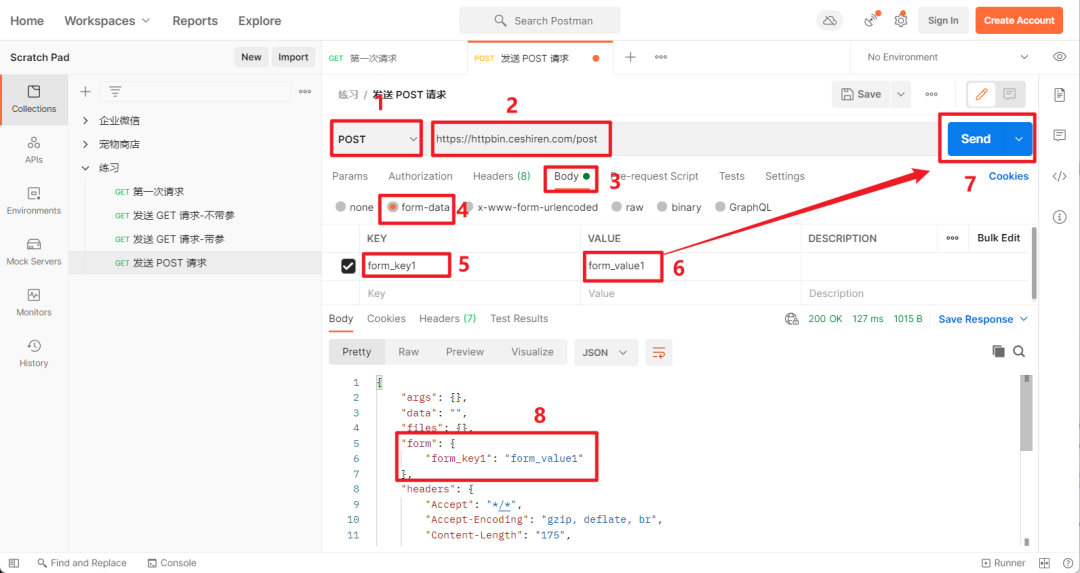Image resolution: width=1080 pixels, height=573 pixels.
Task: Toggle sidebar icon at bottom left
Action: (14, 563)
